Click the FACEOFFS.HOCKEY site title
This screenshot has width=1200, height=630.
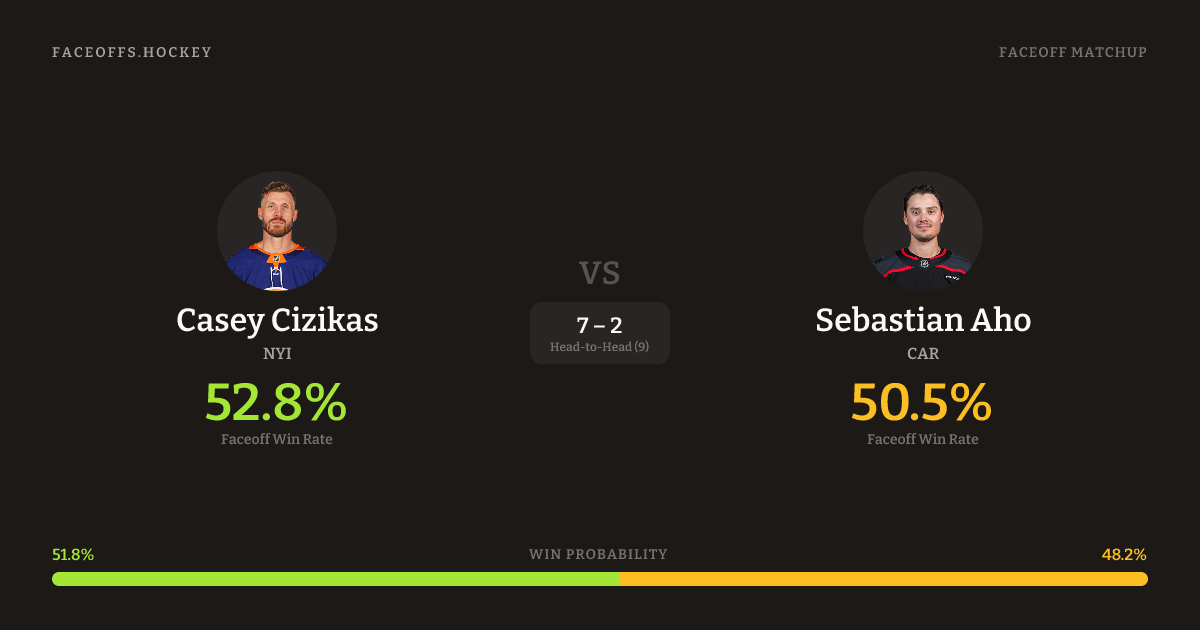pos(132,52)
